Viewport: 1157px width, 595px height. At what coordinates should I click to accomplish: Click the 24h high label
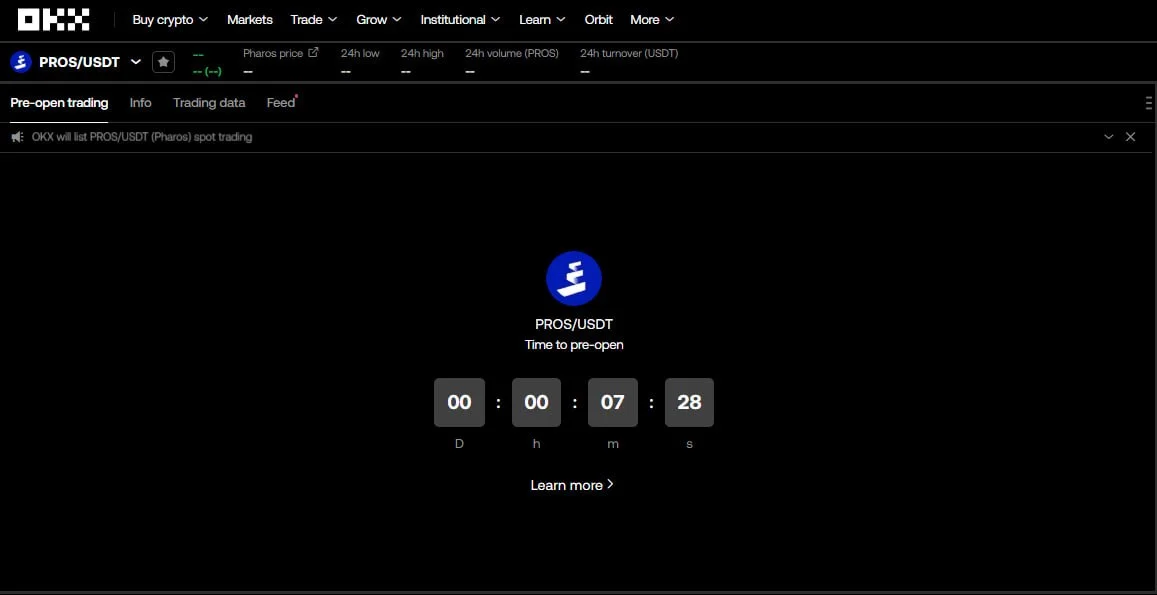pos(422,53)
